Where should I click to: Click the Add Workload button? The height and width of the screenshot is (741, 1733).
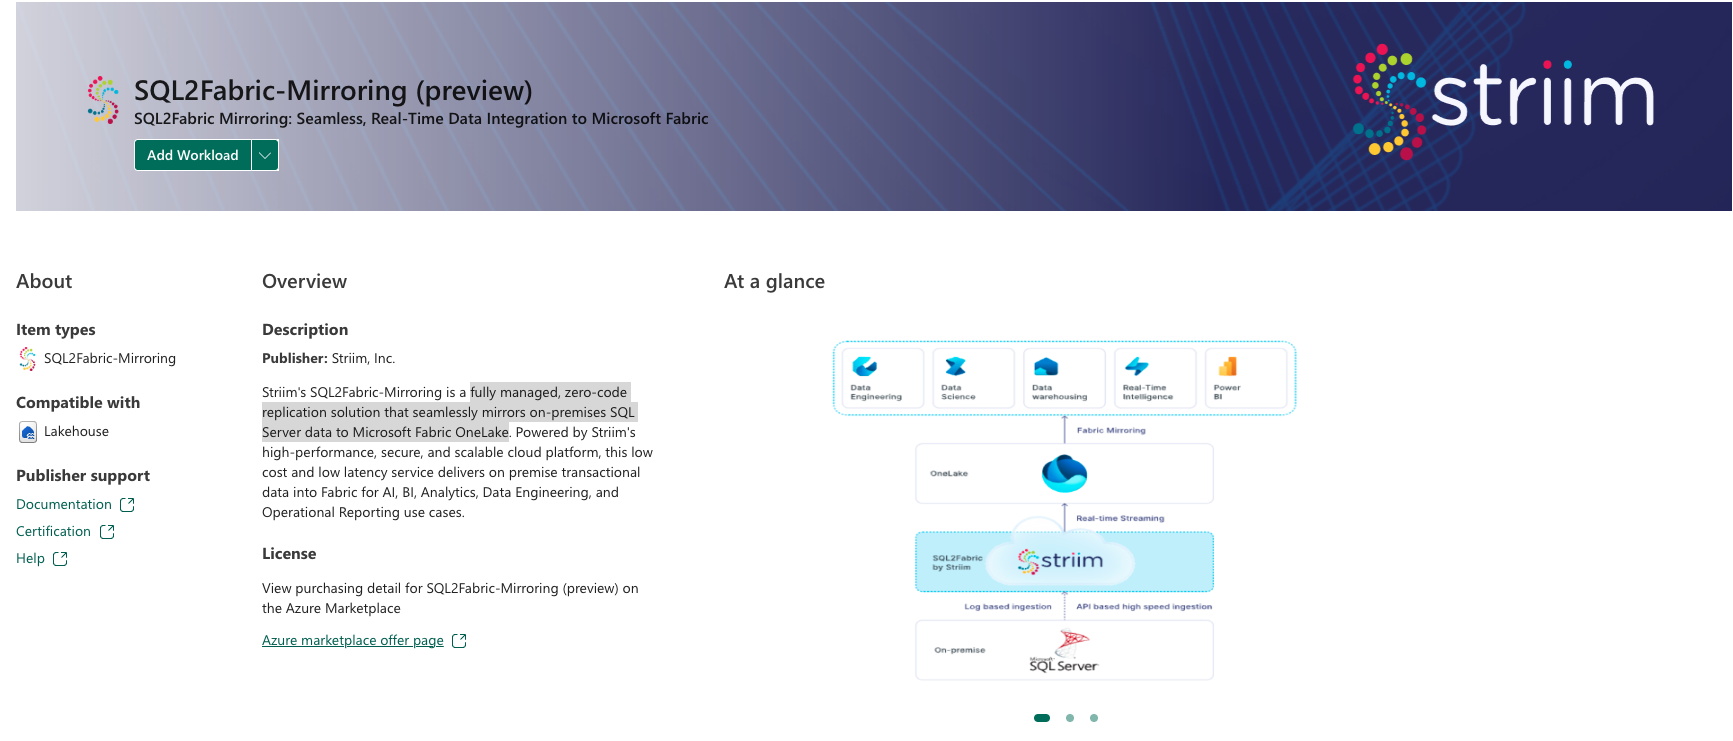coord(192,155)
